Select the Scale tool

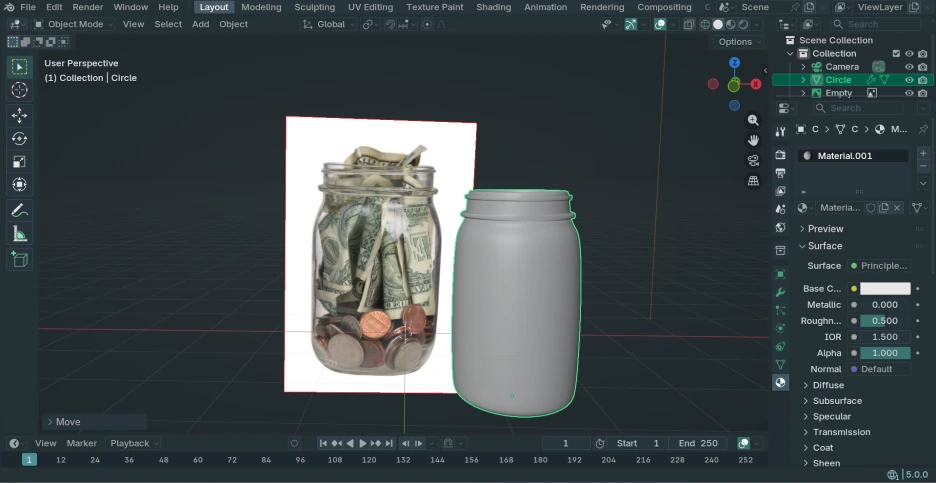point(20,162)
